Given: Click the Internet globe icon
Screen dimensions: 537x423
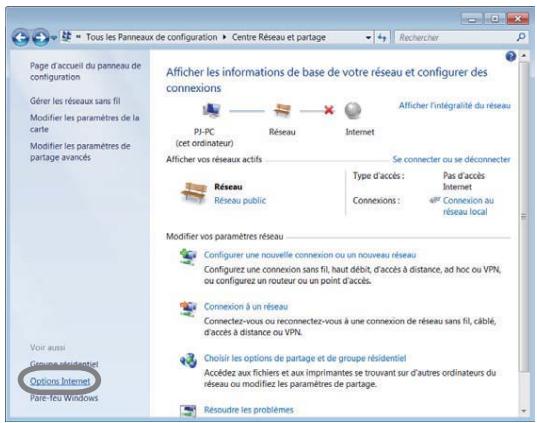Looking at the screenshot, I should (353, 111).
